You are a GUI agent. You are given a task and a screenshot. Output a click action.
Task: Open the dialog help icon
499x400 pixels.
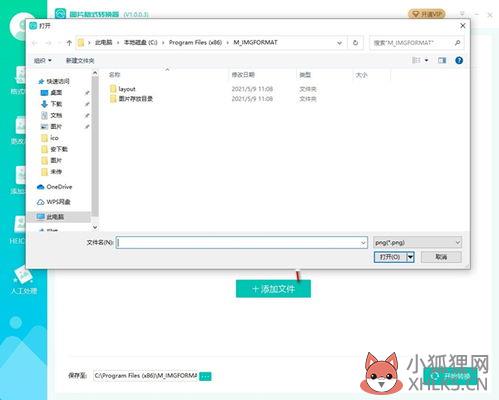click(x=459, y=60)
